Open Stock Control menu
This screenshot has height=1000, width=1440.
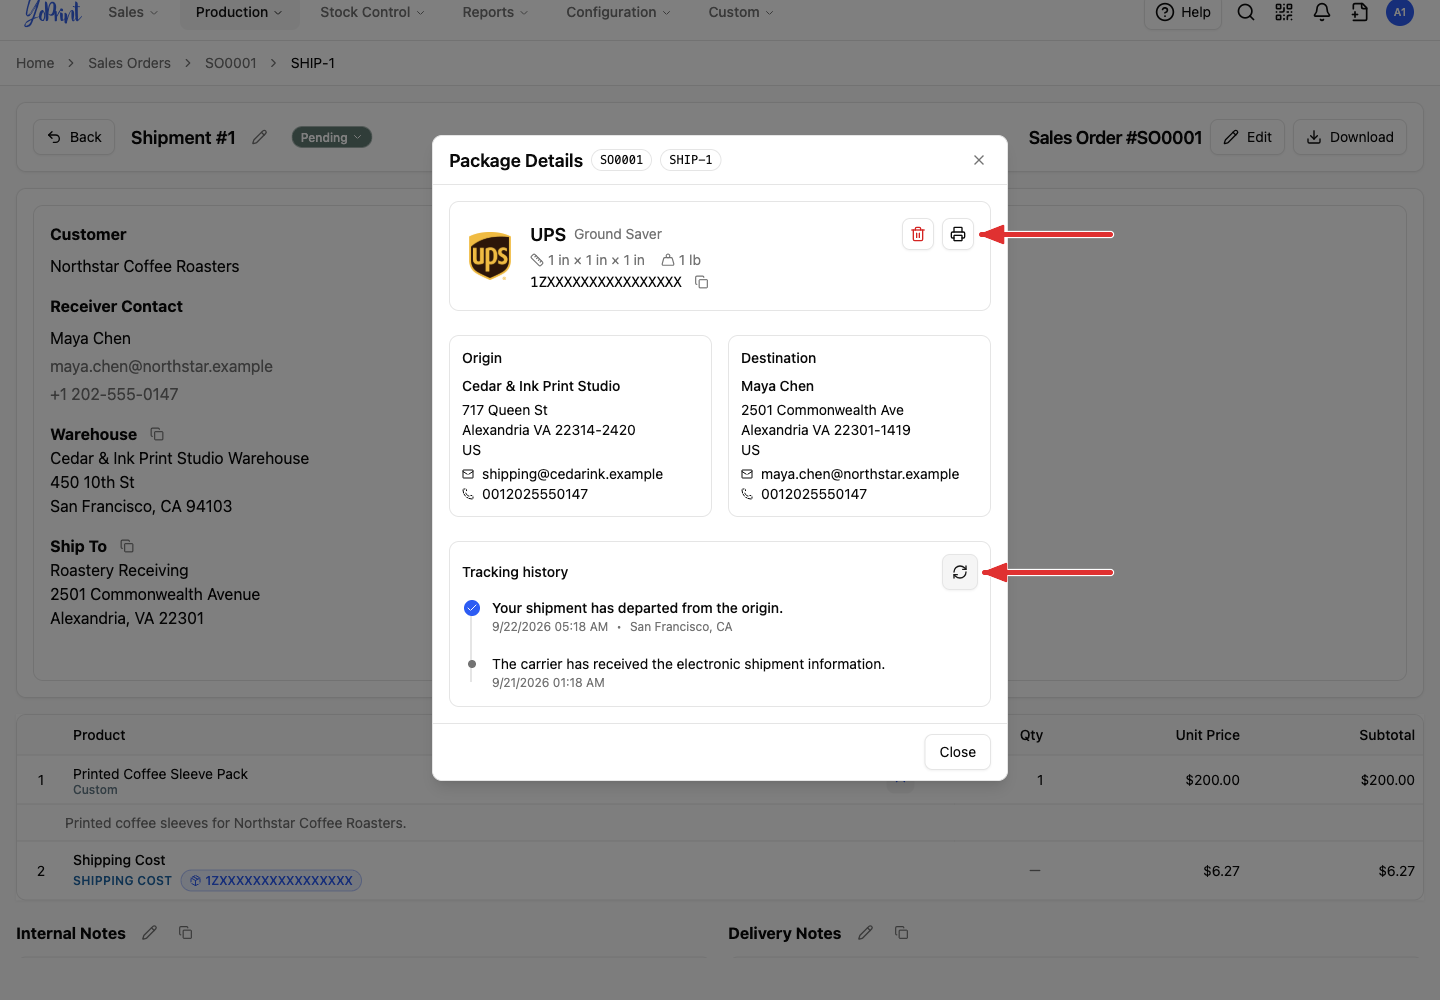[x=372, y=12]
